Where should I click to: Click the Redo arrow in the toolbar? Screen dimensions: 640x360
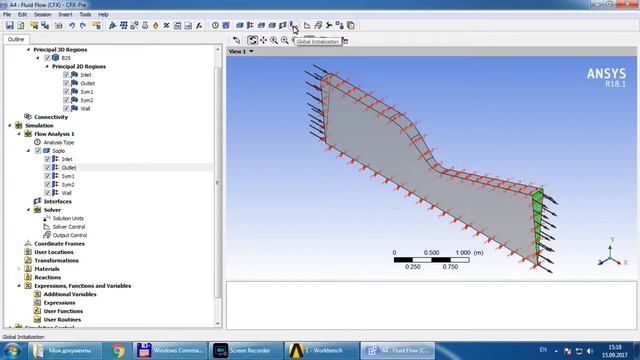pos(83,25)
